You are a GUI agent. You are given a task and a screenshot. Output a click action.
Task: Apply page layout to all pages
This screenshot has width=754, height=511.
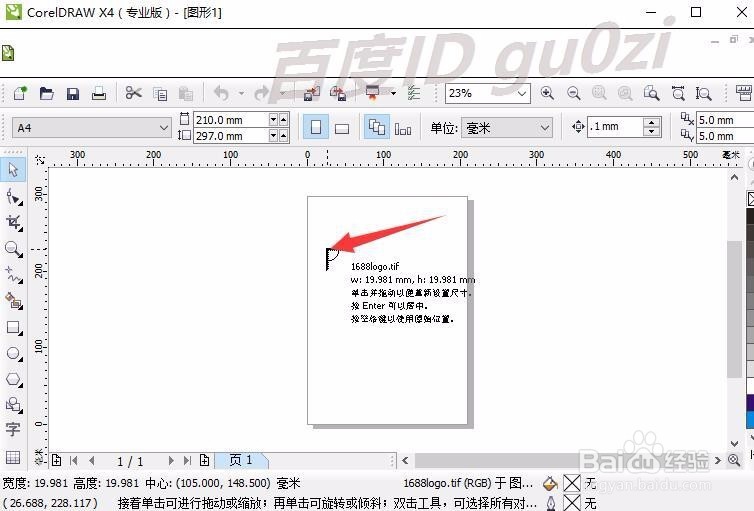377,127
